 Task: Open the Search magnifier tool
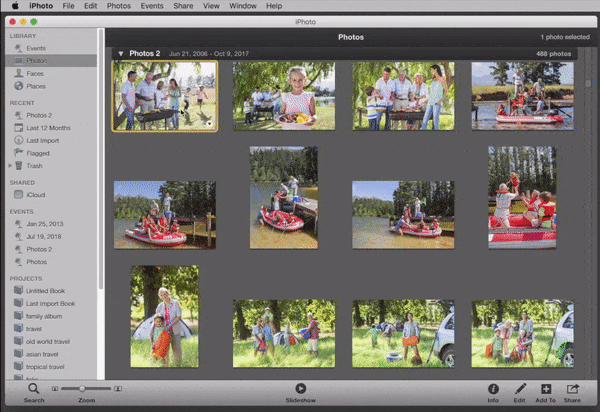[x=33, y=388]
